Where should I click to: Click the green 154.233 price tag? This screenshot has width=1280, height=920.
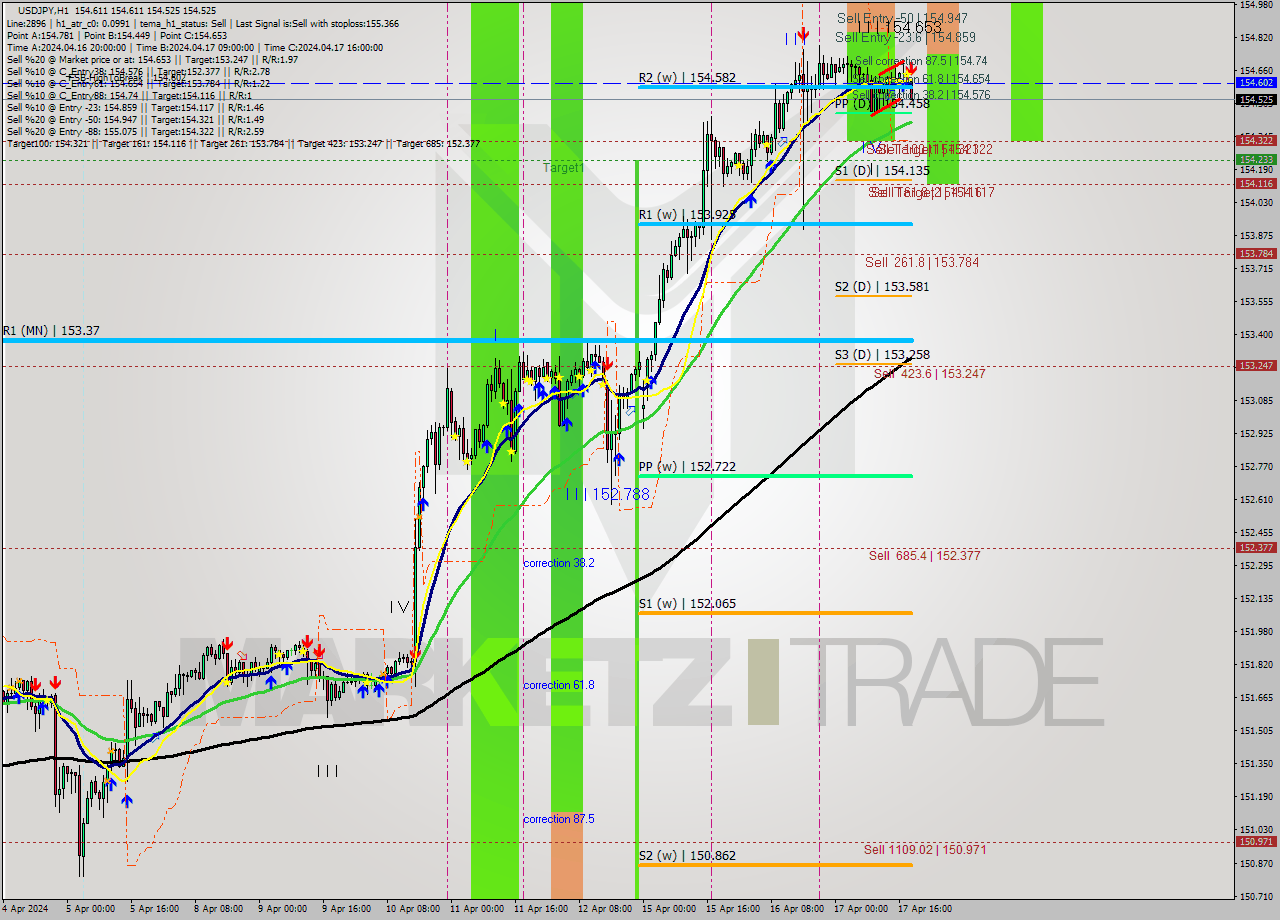click(1256, 159)
